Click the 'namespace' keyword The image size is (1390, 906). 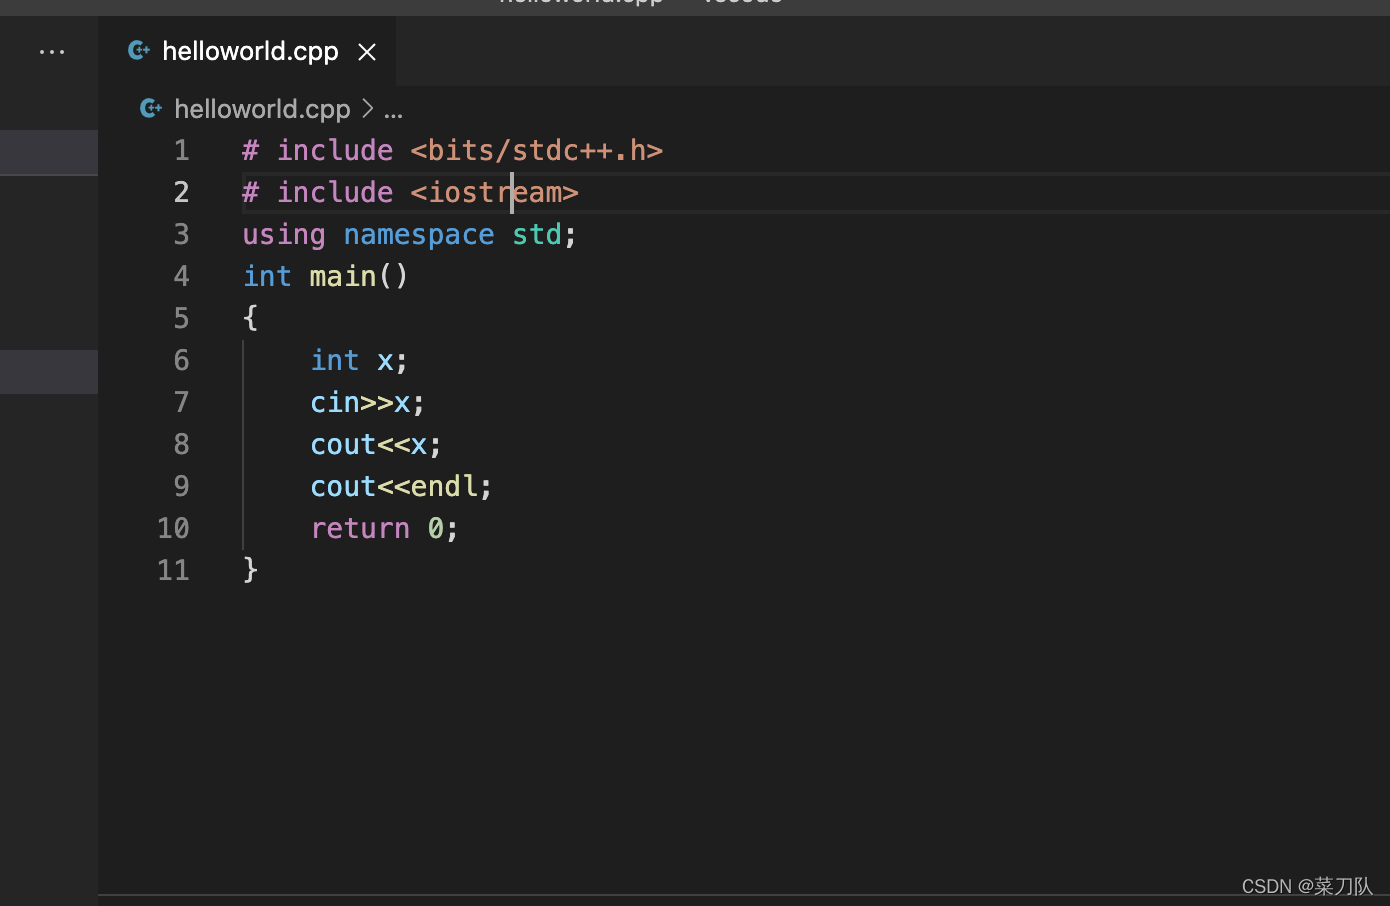coord(419,236)
